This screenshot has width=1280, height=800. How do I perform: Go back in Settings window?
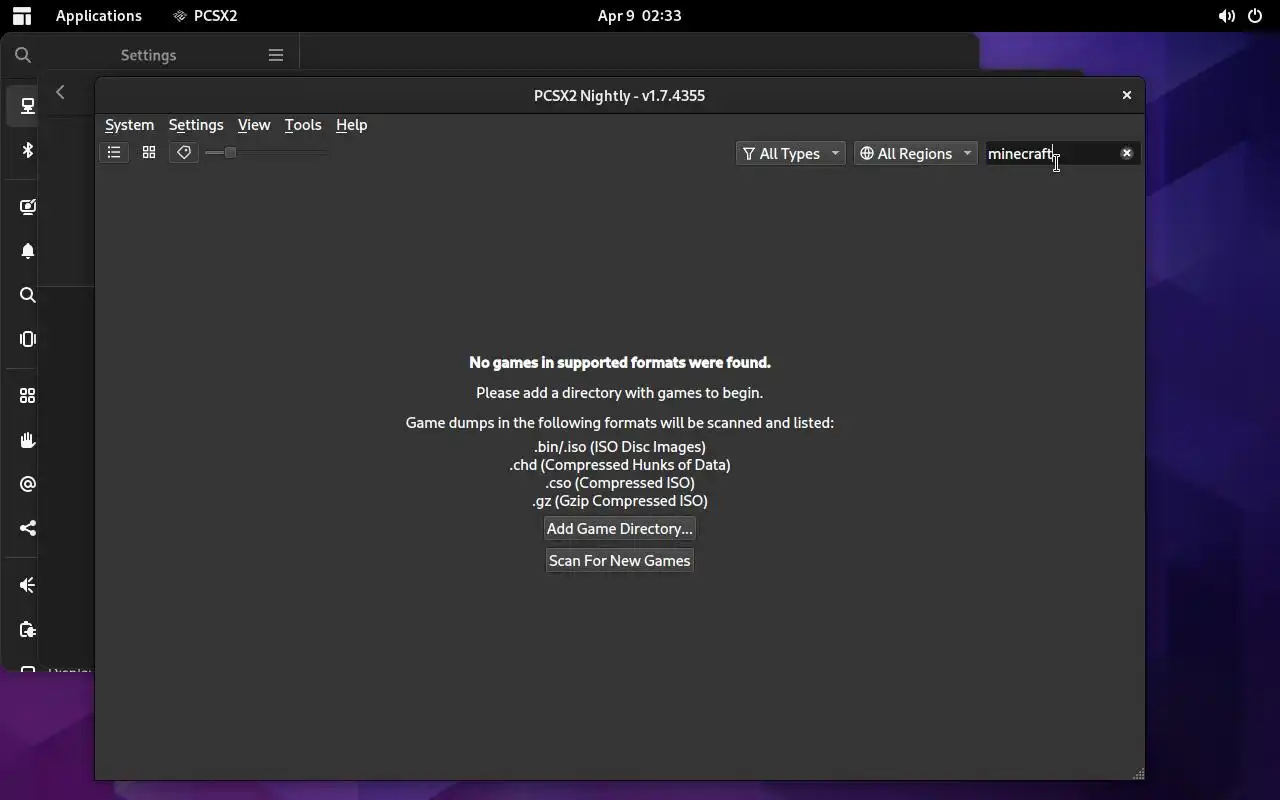60,92
